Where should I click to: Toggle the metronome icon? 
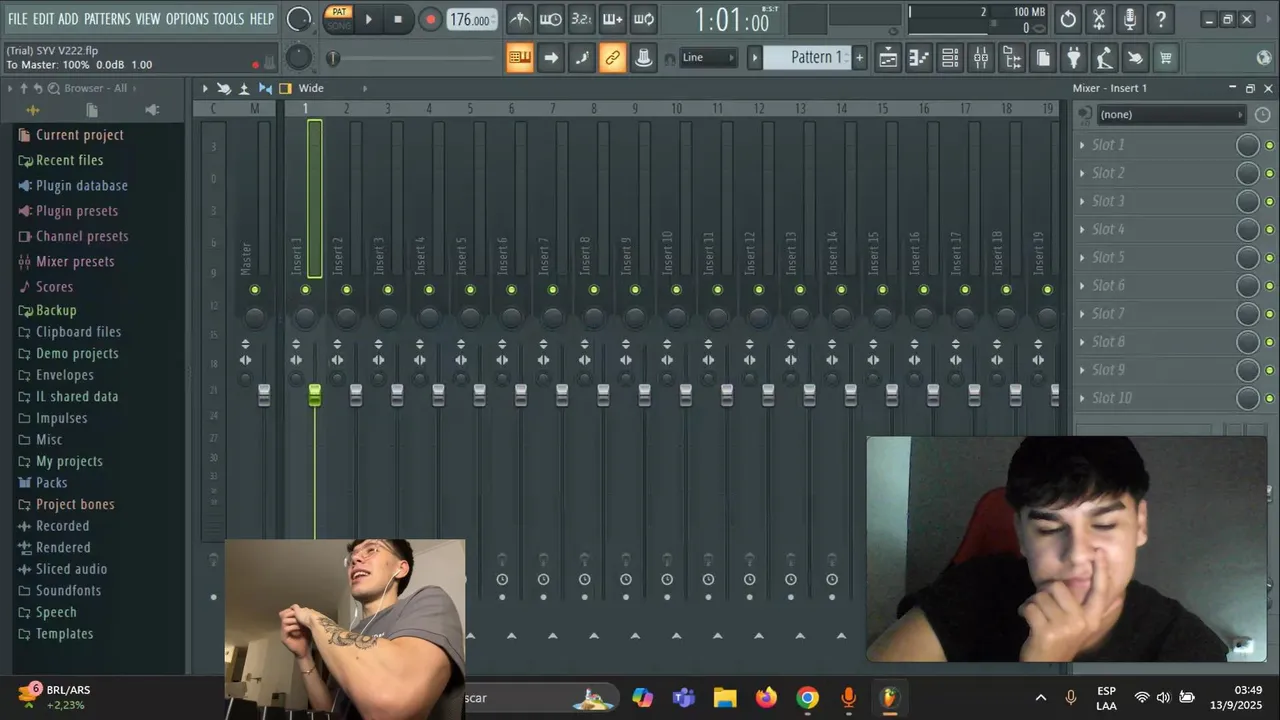(x=519, y=19)
